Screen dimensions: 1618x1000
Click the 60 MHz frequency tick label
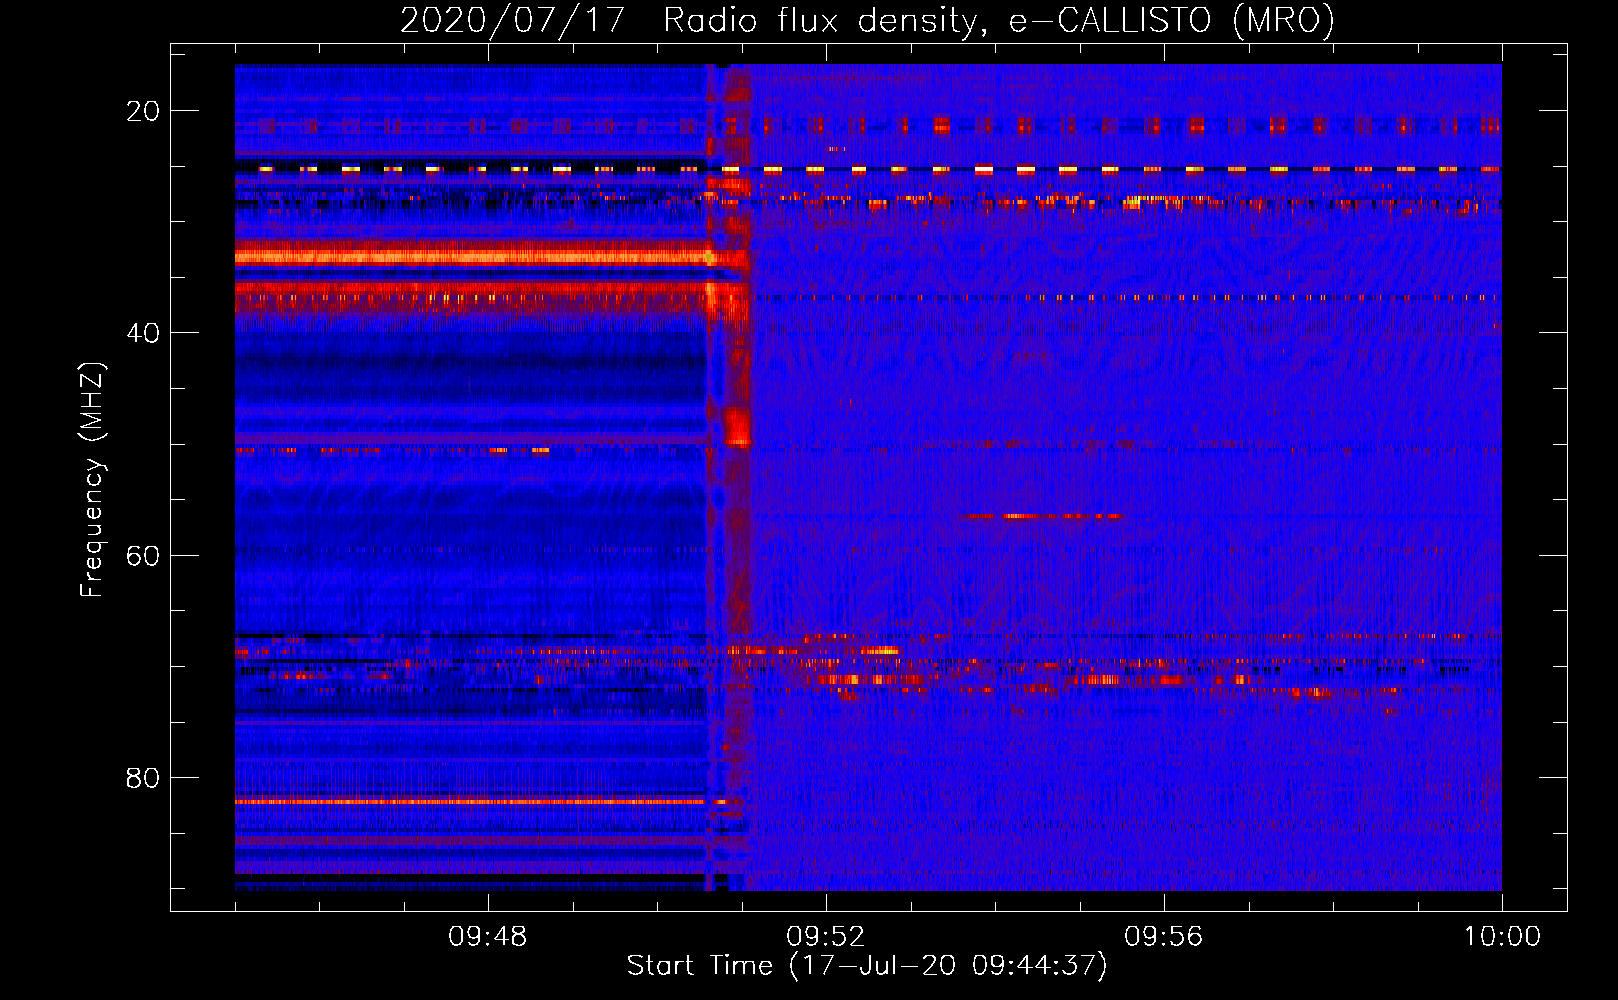143,555
